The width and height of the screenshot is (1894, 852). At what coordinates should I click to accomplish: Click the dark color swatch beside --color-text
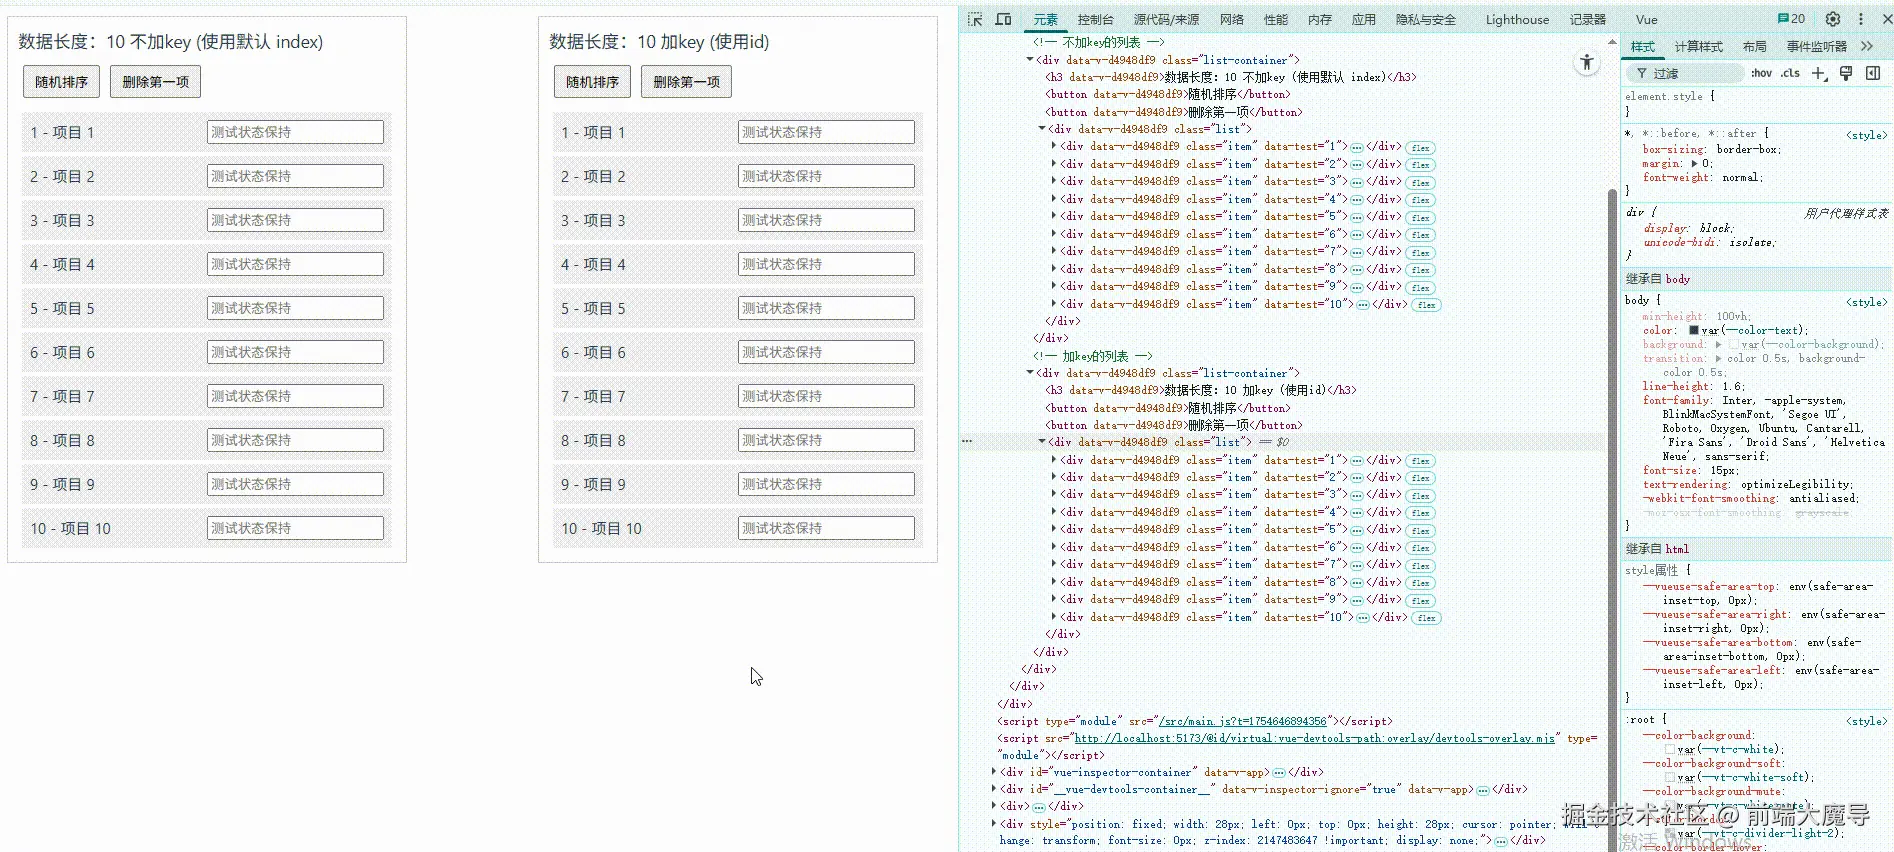(1694, 330)
